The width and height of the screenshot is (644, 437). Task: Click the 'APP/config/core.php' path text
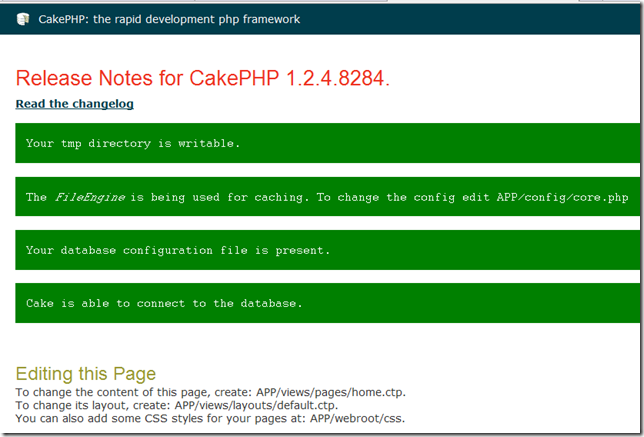562,197
